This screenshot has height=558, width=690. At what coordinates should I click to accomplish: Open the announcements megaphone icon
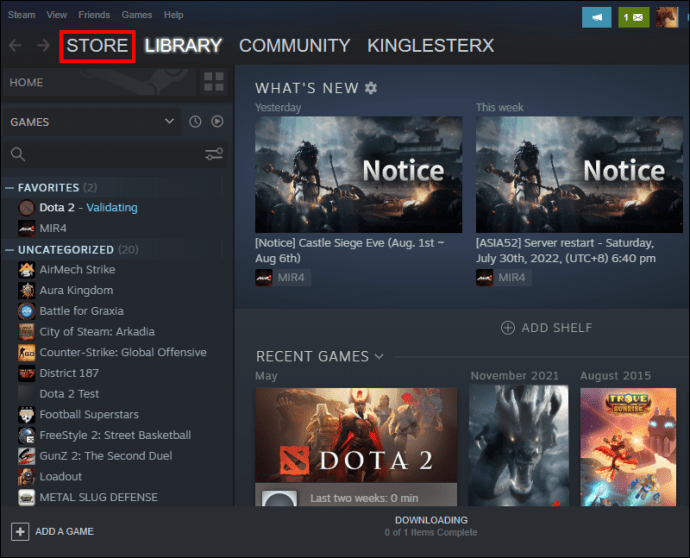(x=596, y=18)
